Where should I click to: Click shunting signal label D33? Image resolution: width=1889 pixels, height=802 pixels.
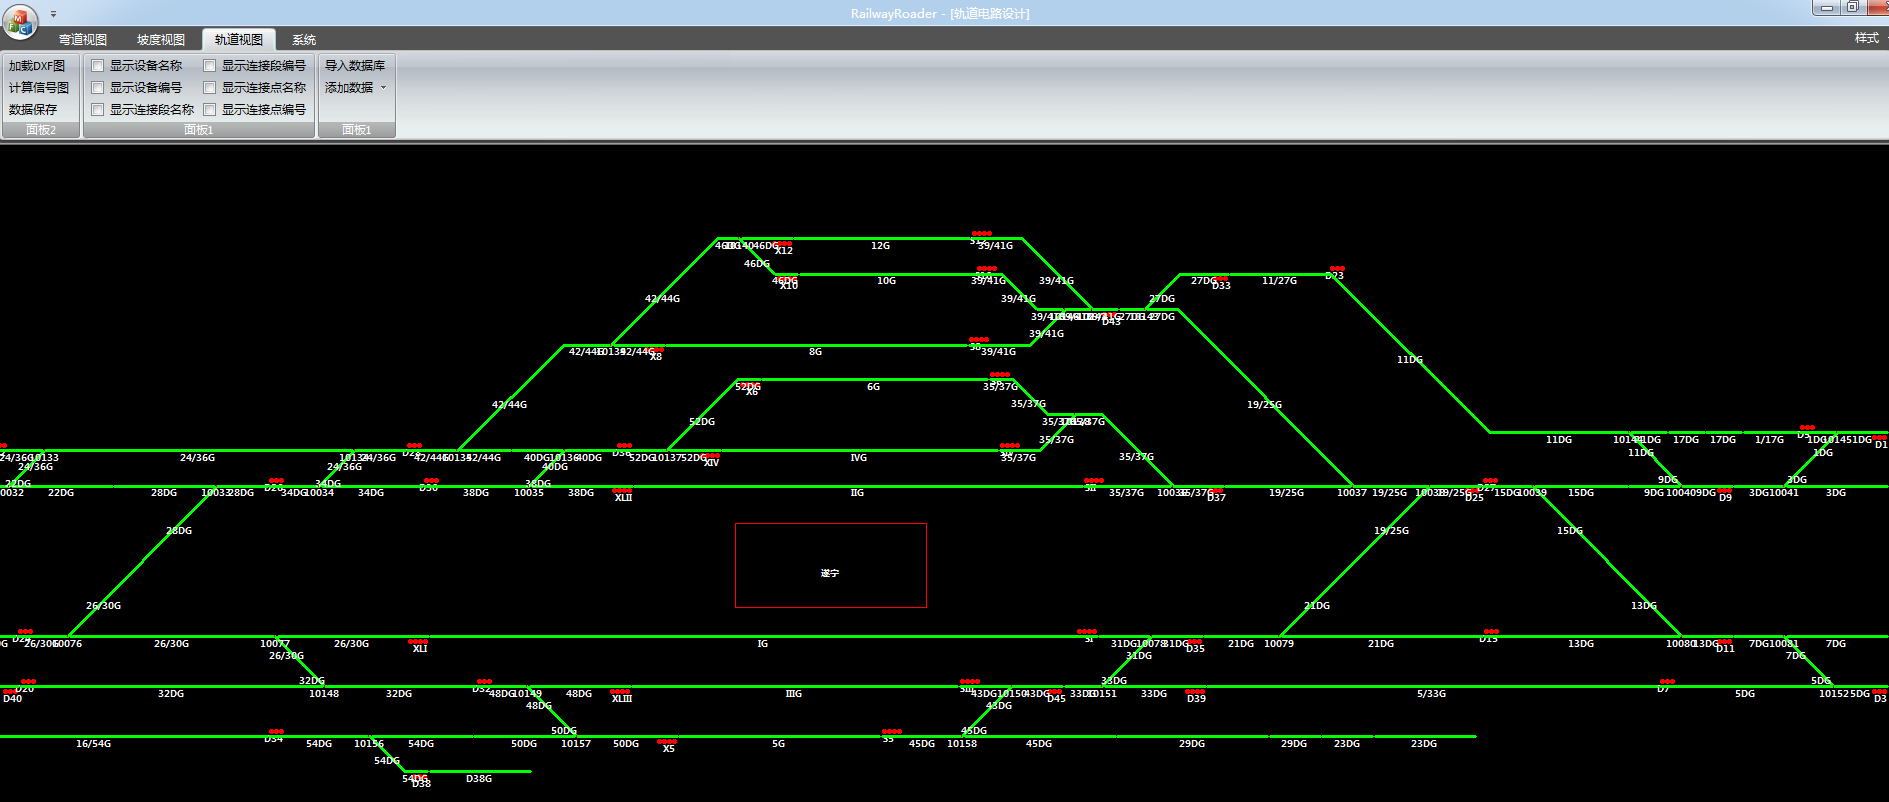pos(1221,286)
